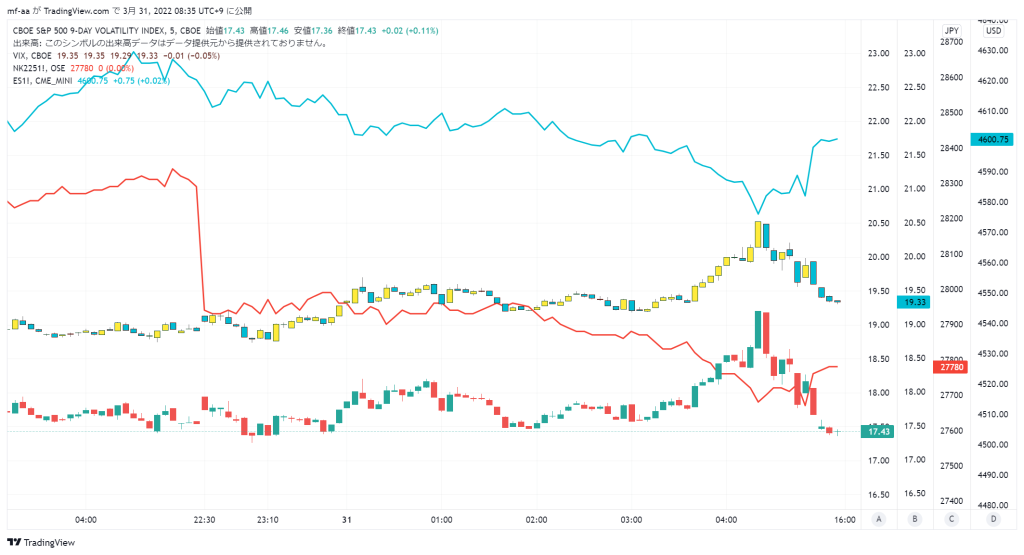Viewport: 1024px width, 555px height.
Task: Select price scale D circle button
Action: coord(993,519)
